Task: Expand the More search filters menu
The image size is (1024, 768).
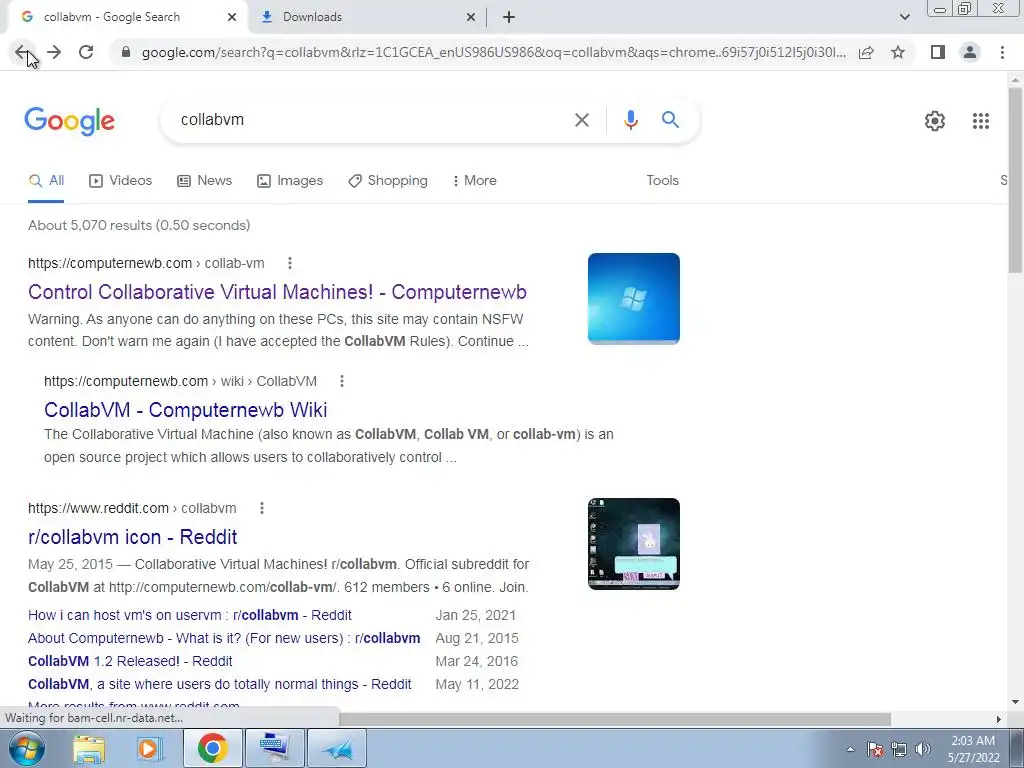Action: [474, 181]
